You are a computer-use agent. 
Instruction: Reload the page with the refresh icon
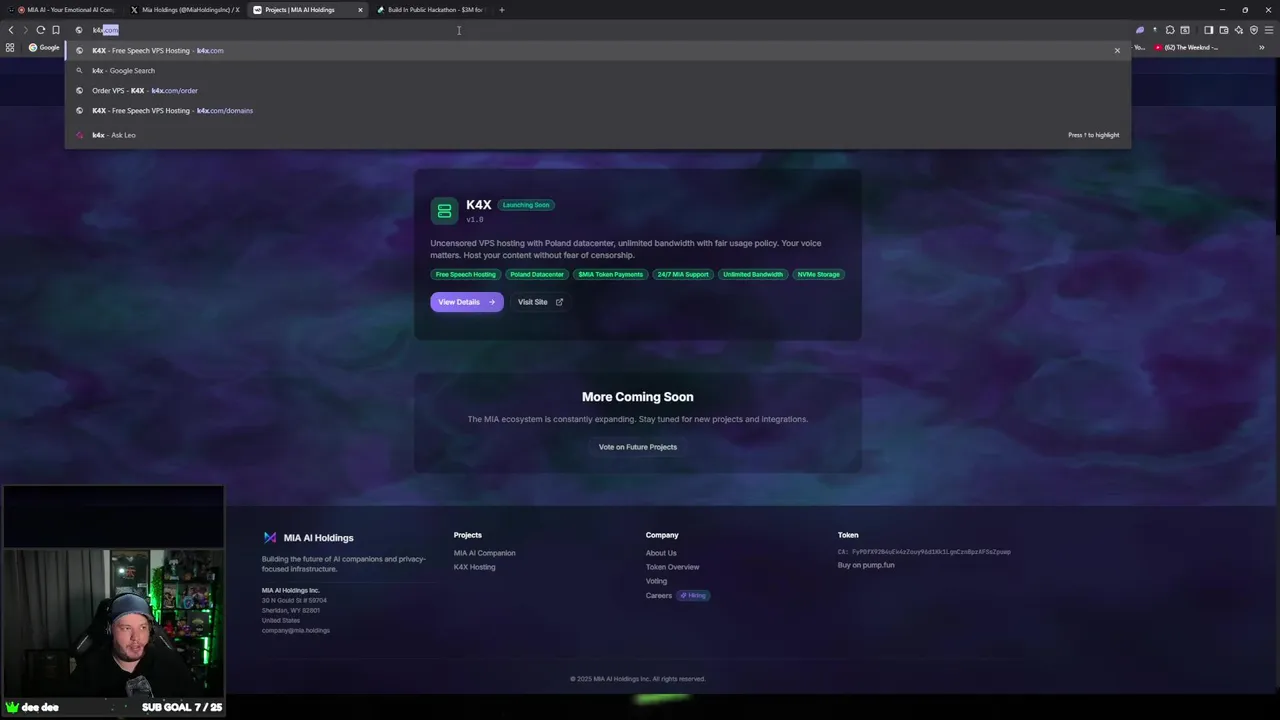(41, 30)
